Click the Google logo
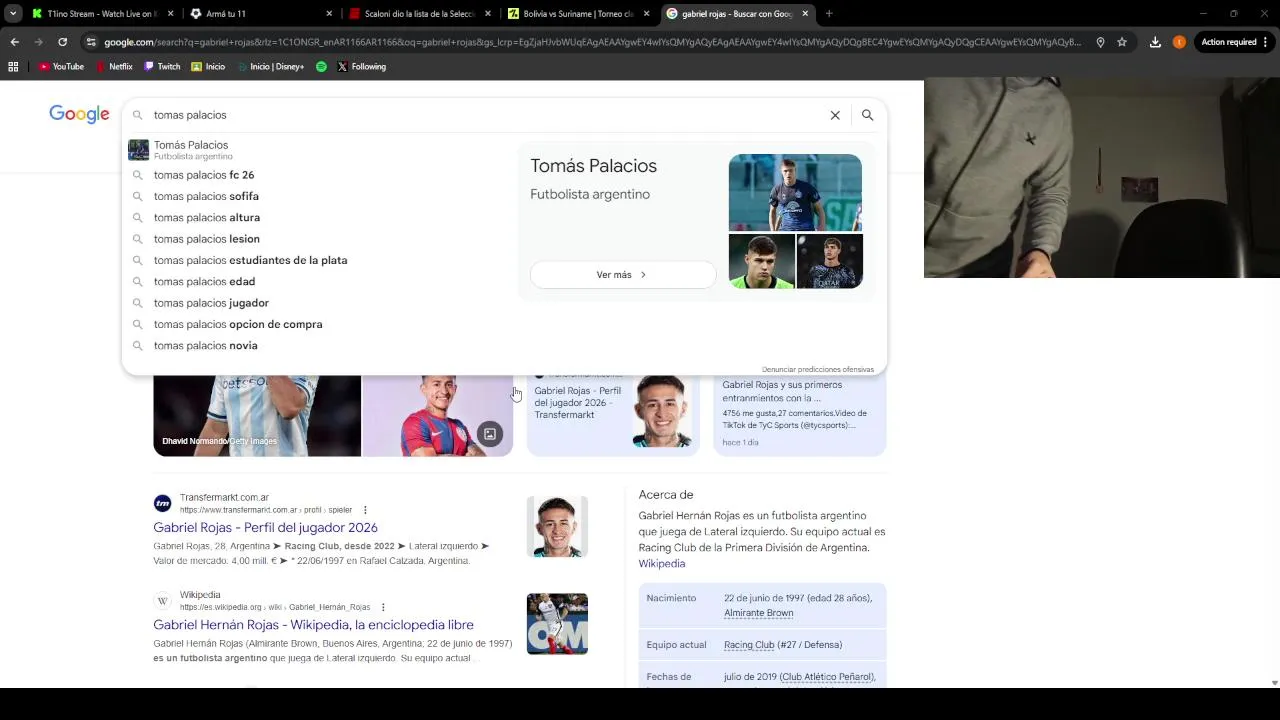The width and height of the screenshot is (1280, 720). (x=79, y=114)
